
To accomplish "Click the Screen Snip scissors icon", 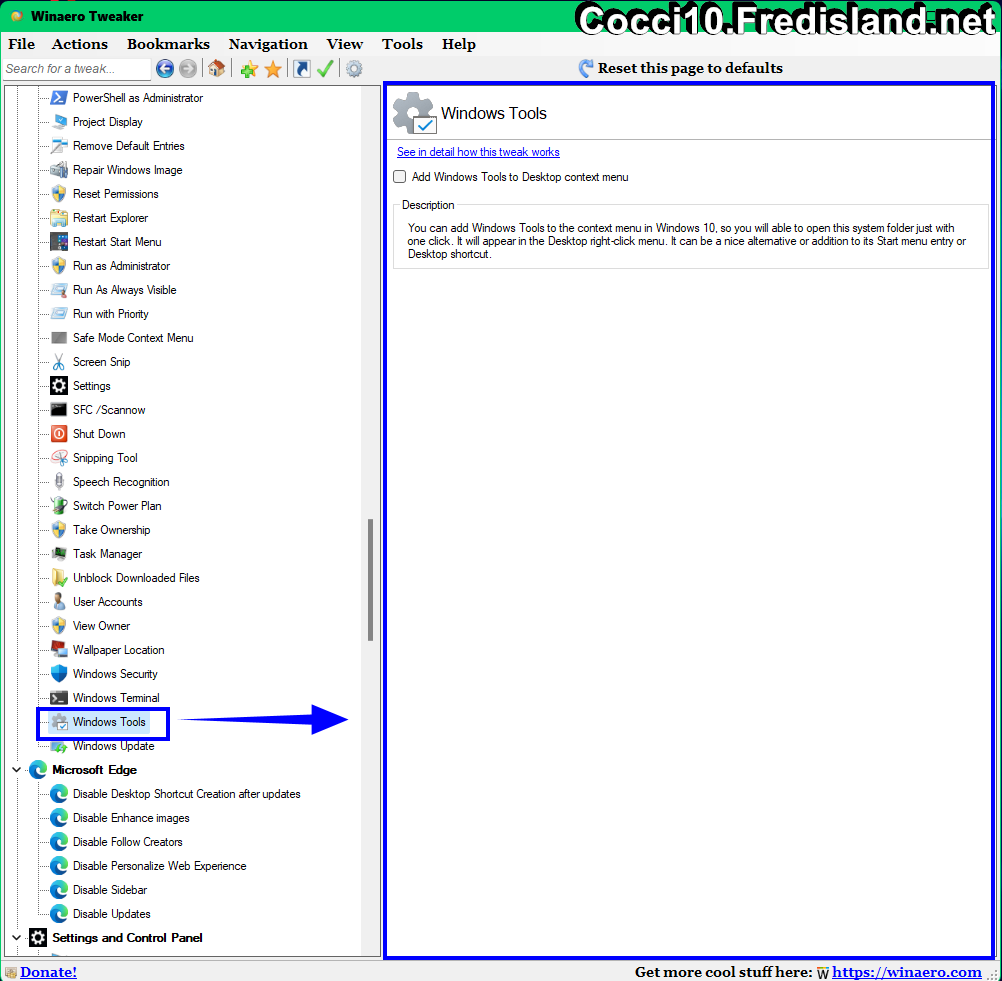I will (x=59, y=362).
